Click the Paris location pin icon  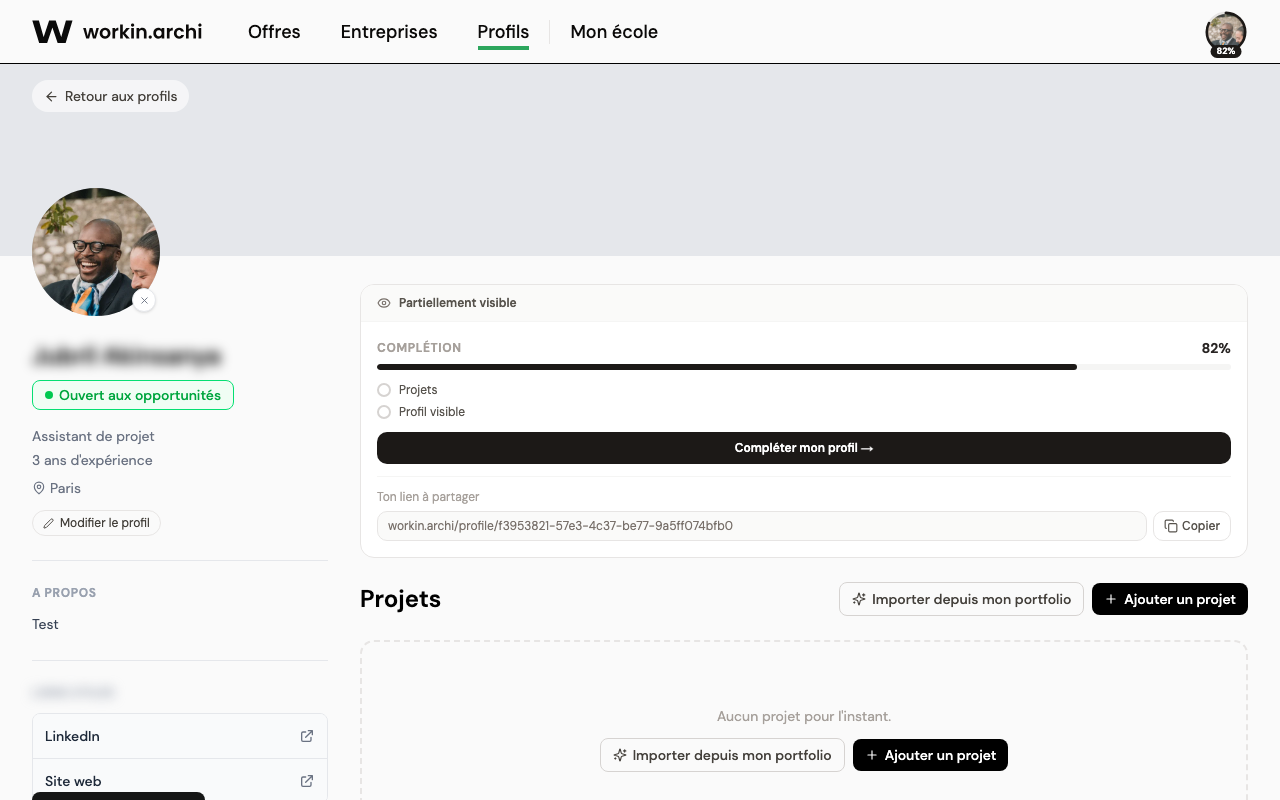click(x=39, y=488)
